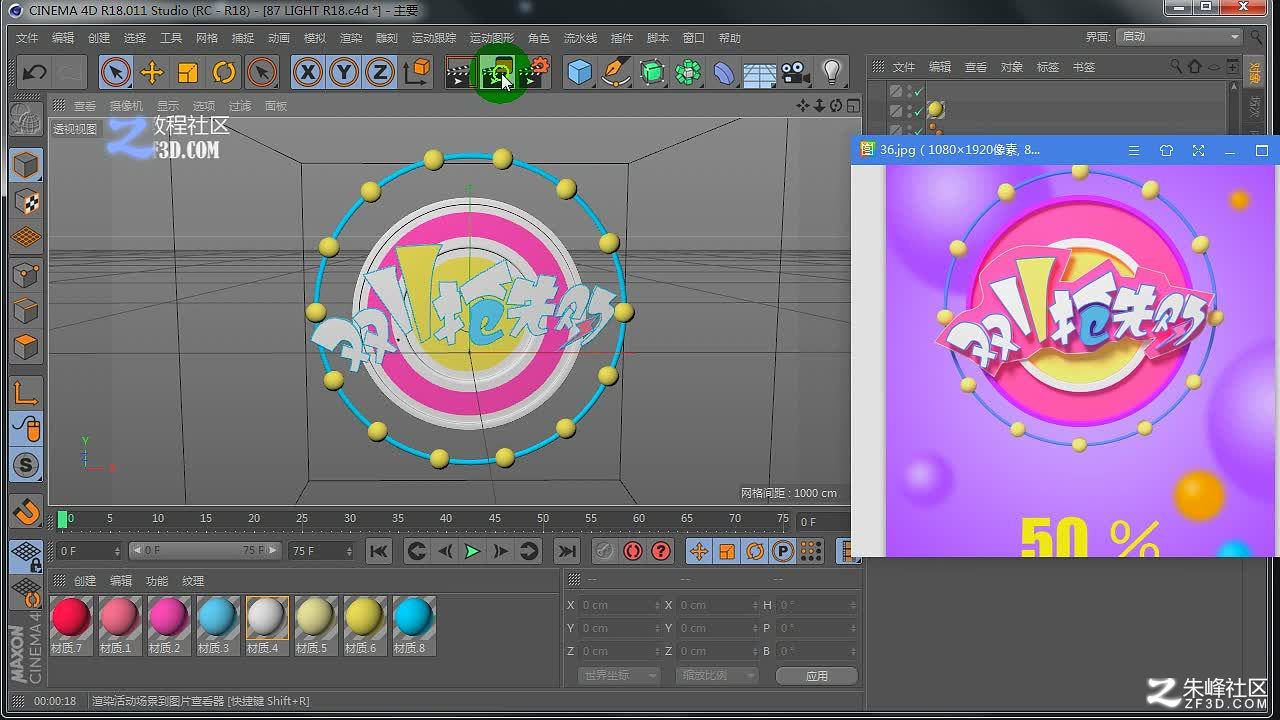
Task: Click frame 45 on the timeline ruler
Action: (x=495, y=519)
